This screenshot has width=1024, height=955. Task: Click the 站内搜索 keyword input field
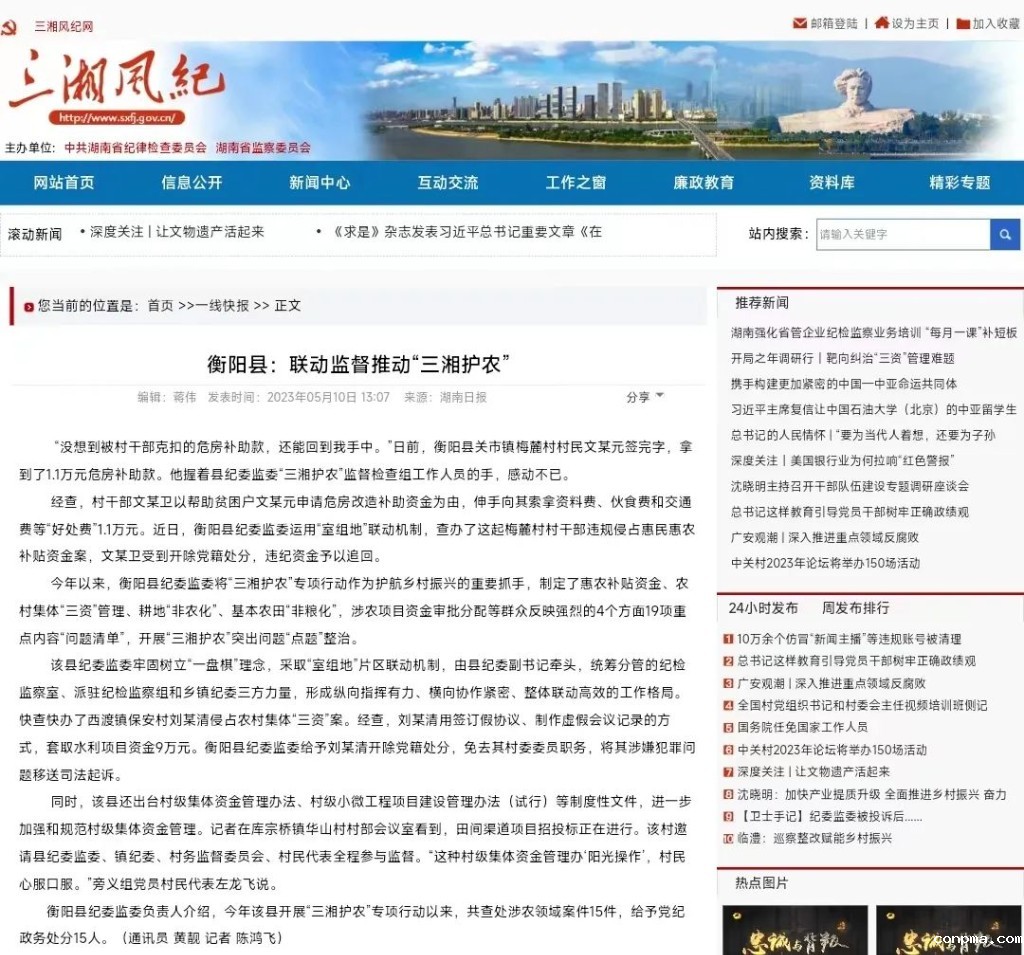tap(902, 234)
